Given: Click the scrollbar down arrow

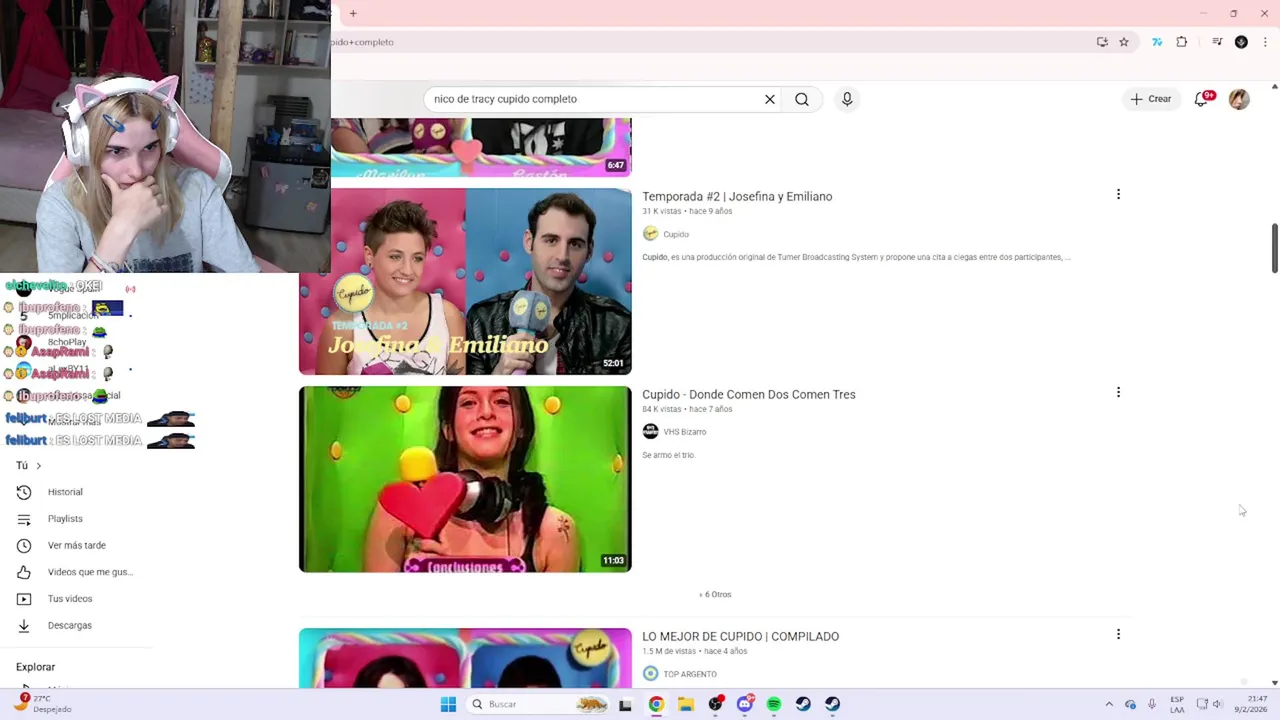Looking at the screenshot, I should 1274,682.
